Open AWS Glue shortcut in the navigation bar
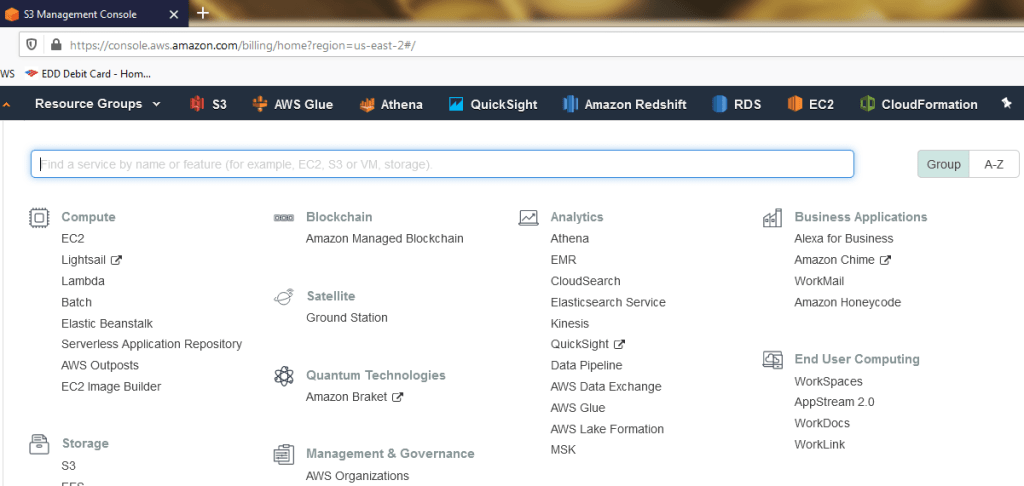 [x=292, y=104]
